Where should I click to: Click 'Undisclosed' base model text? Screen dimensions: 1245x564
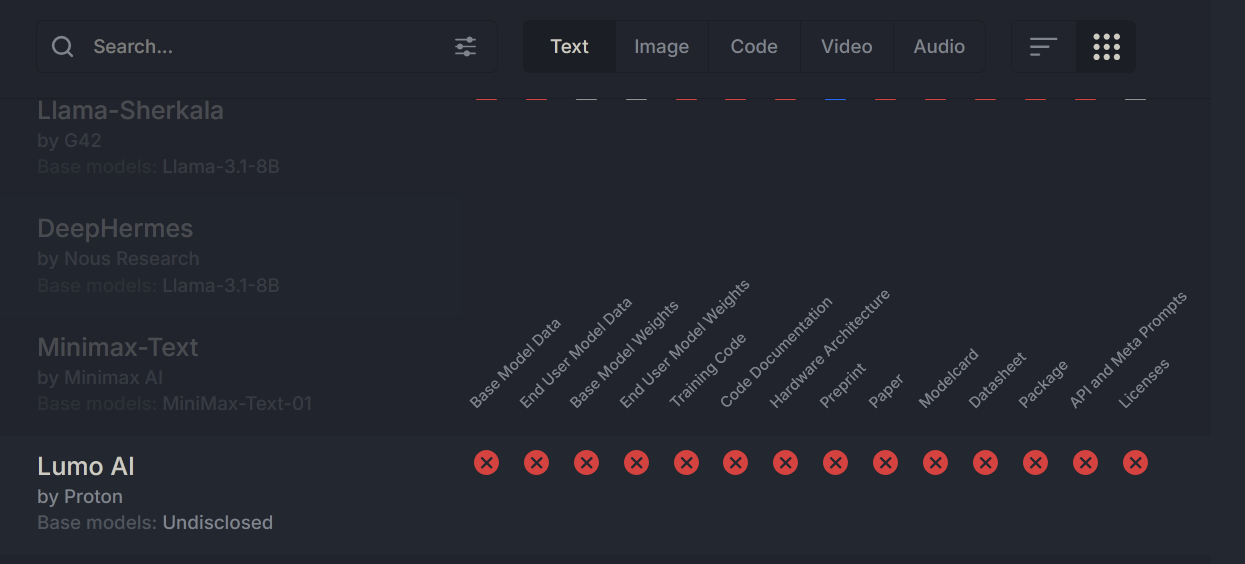(218, 522)
